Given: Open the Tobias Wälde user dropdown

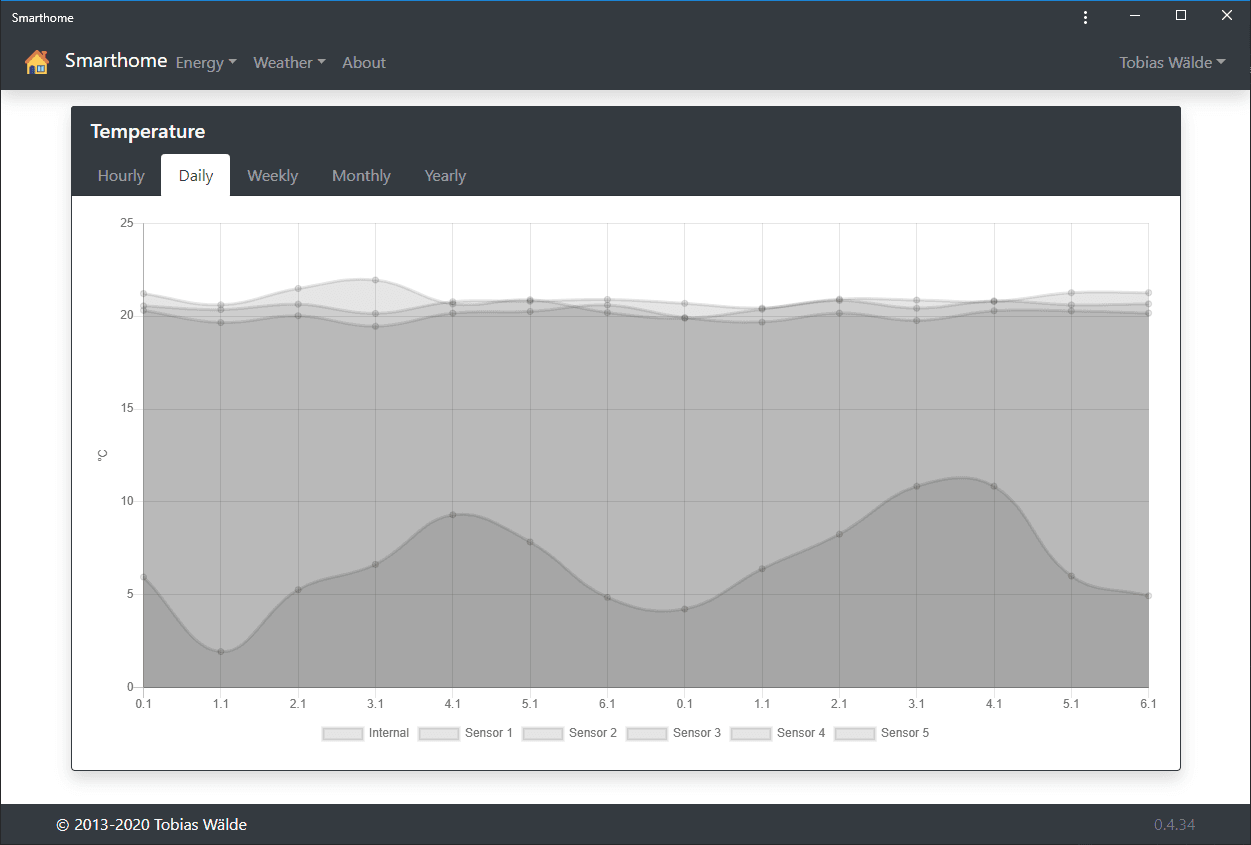Looking at the screenshot, I should tap(1172, 62).
